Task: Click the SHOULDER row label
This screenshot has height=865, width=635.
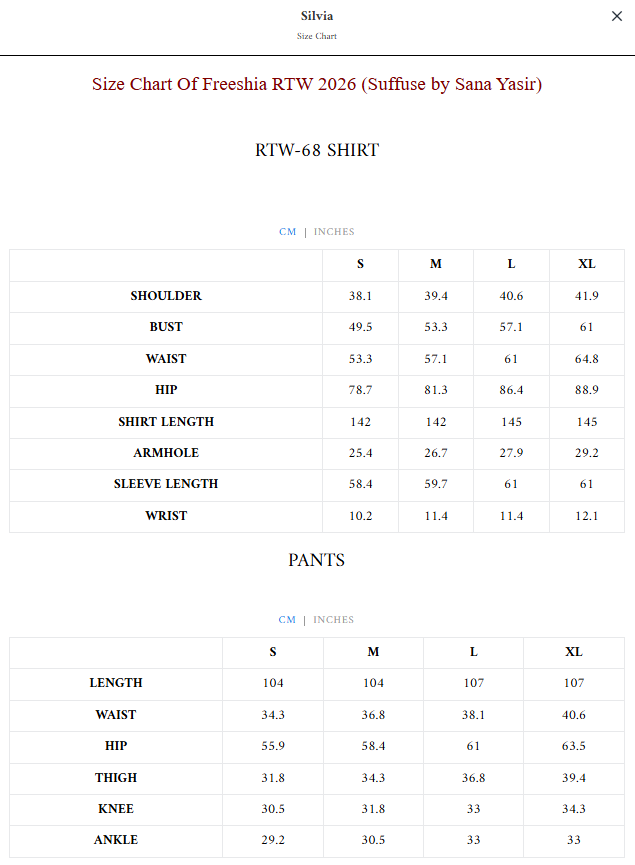Action: point(166,296)
